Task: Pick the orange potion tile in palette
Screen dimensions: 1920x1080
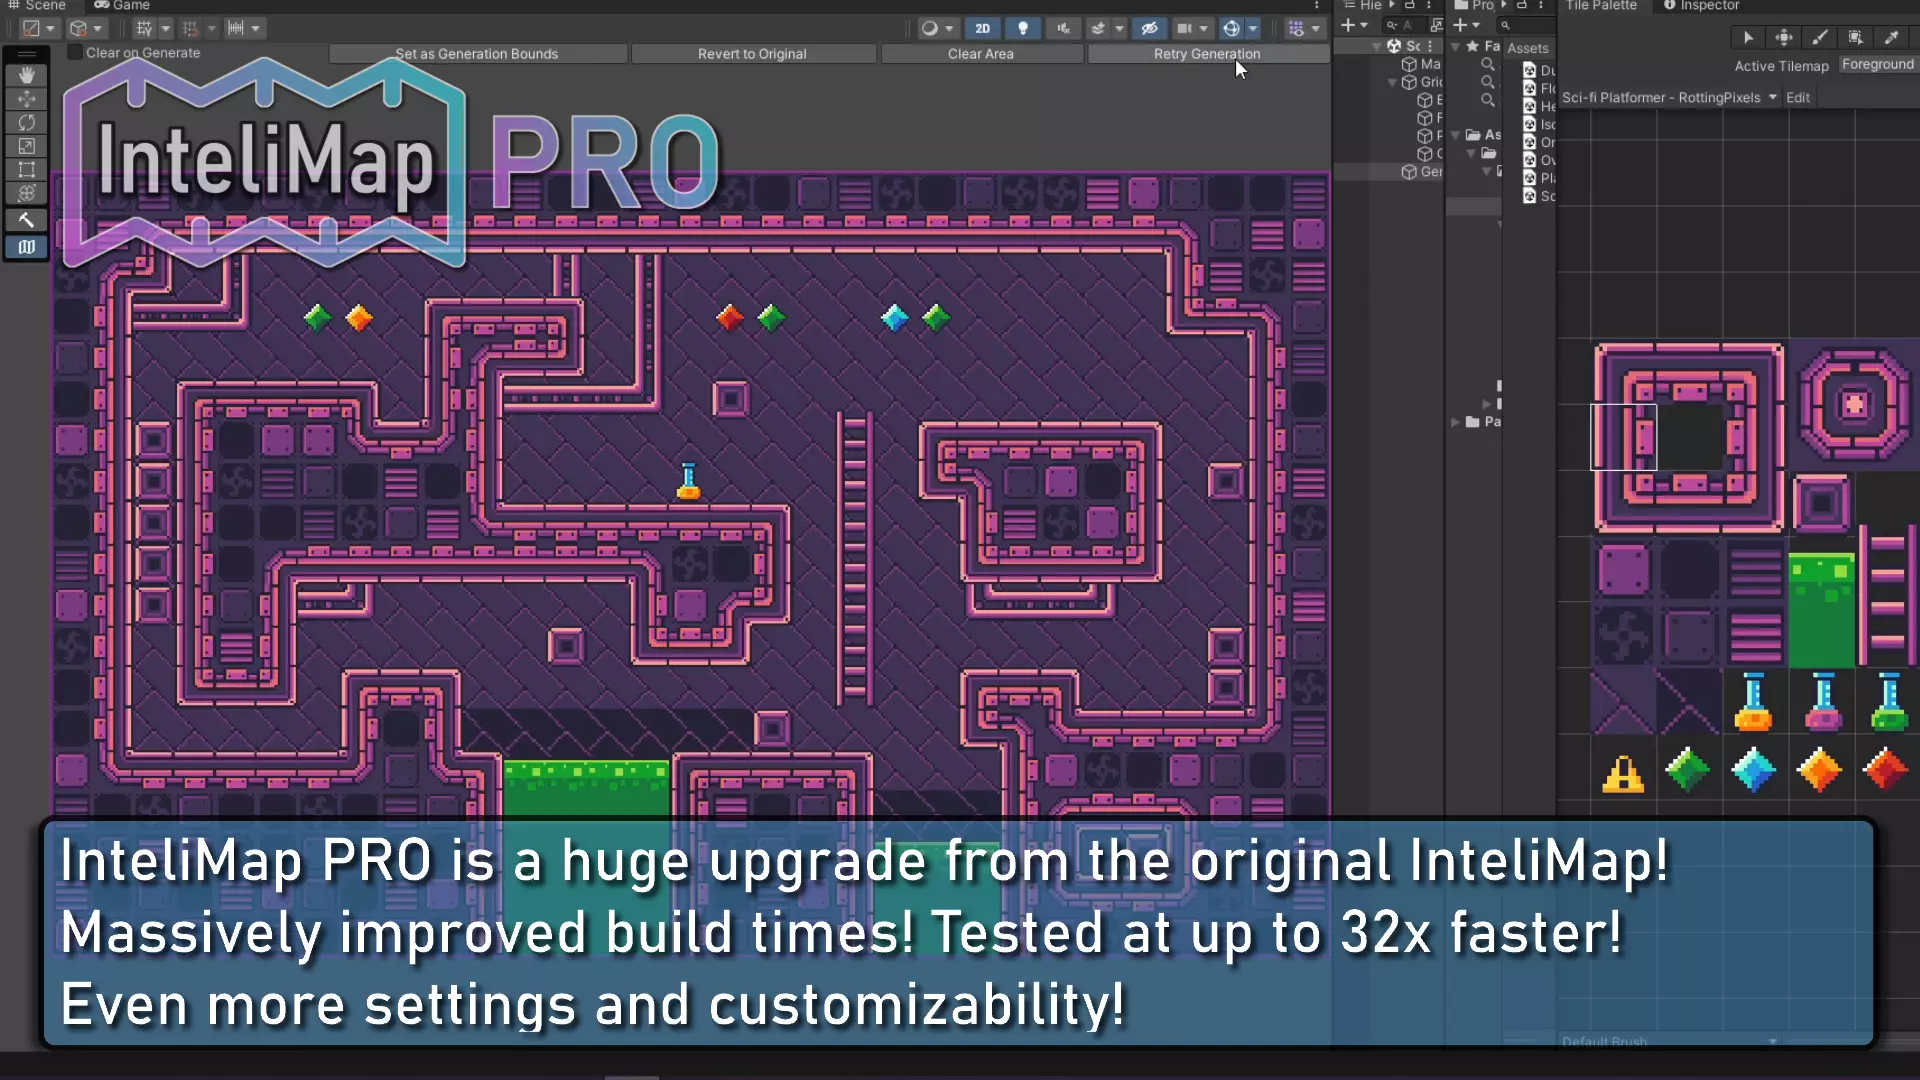Action: (1754, 702)
